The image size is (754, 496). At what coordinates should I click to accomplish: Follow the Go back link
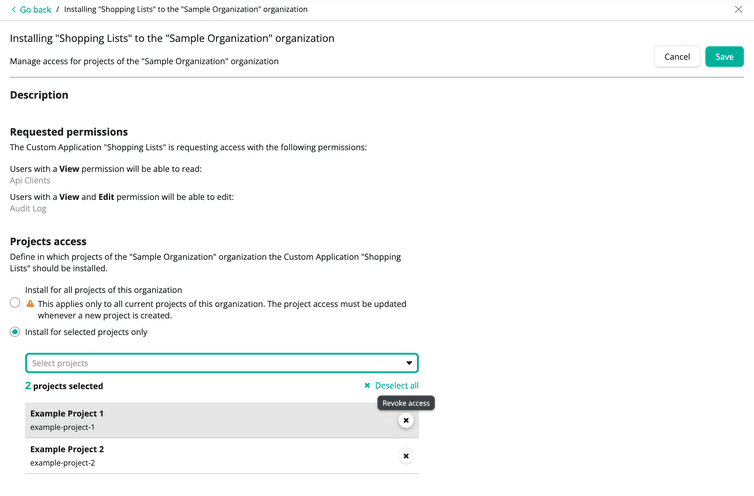[36, 9]
